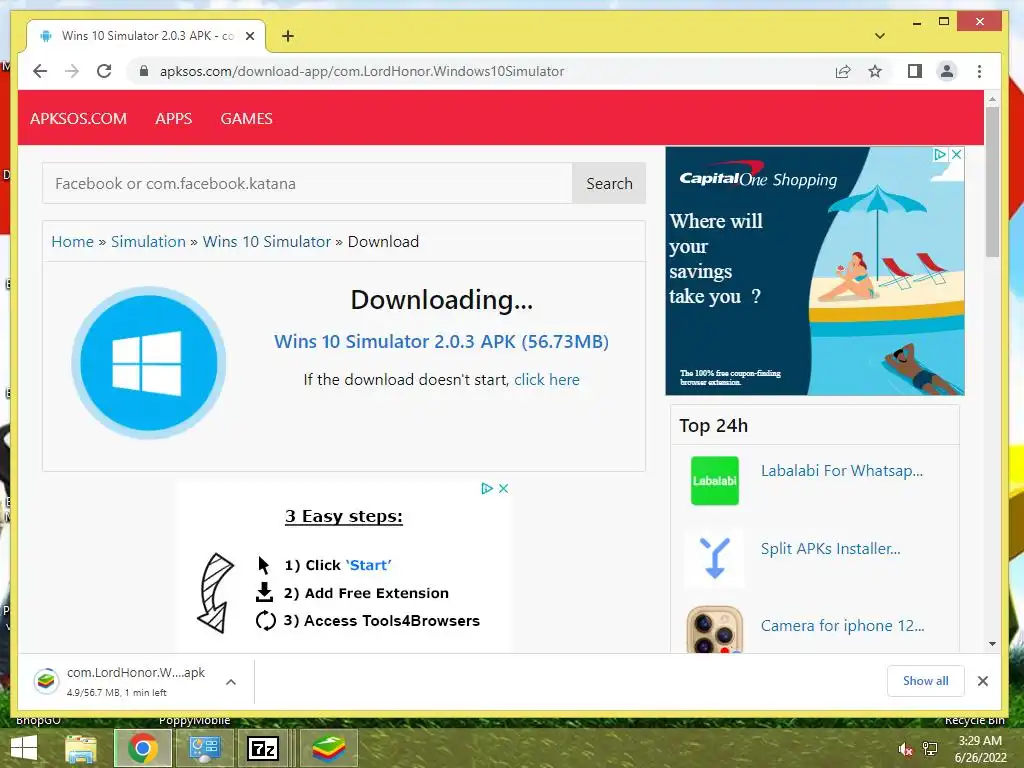
Task: Open the Chrome profile avatar
Action: pyautogui.click(x=946, y=71)
